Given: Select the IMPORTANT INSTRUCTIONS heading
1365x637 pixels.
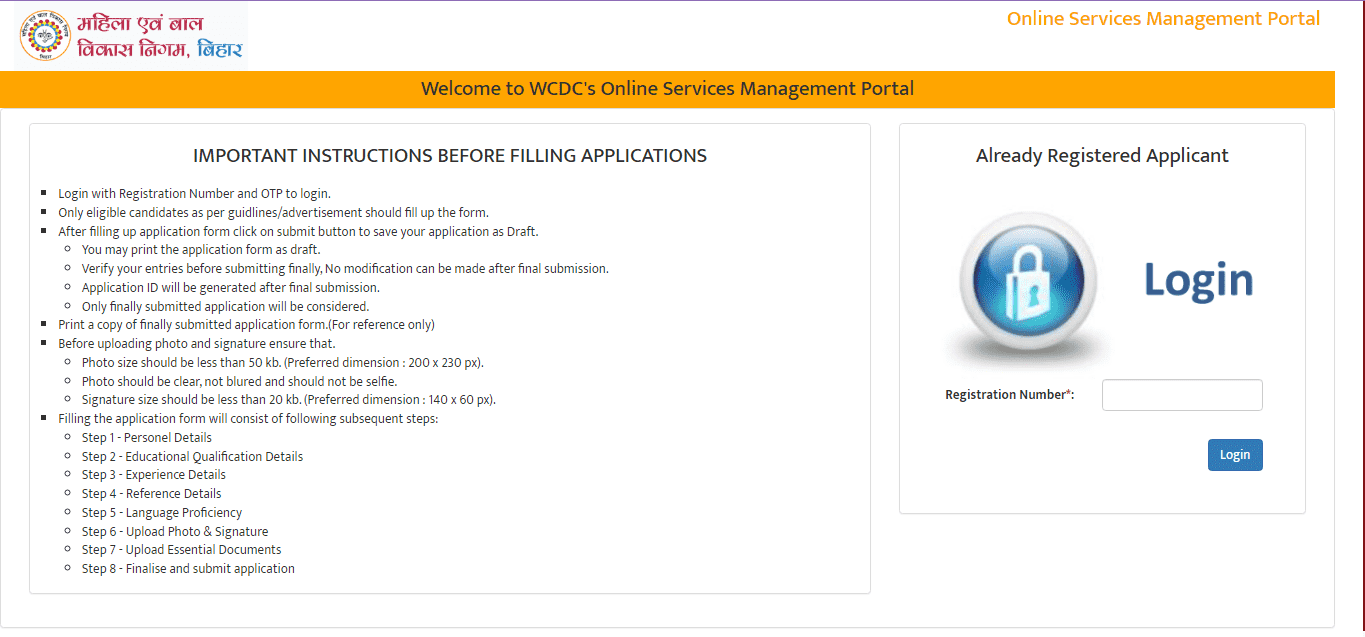Looking at the screenshot, I should tap(449, 156).
